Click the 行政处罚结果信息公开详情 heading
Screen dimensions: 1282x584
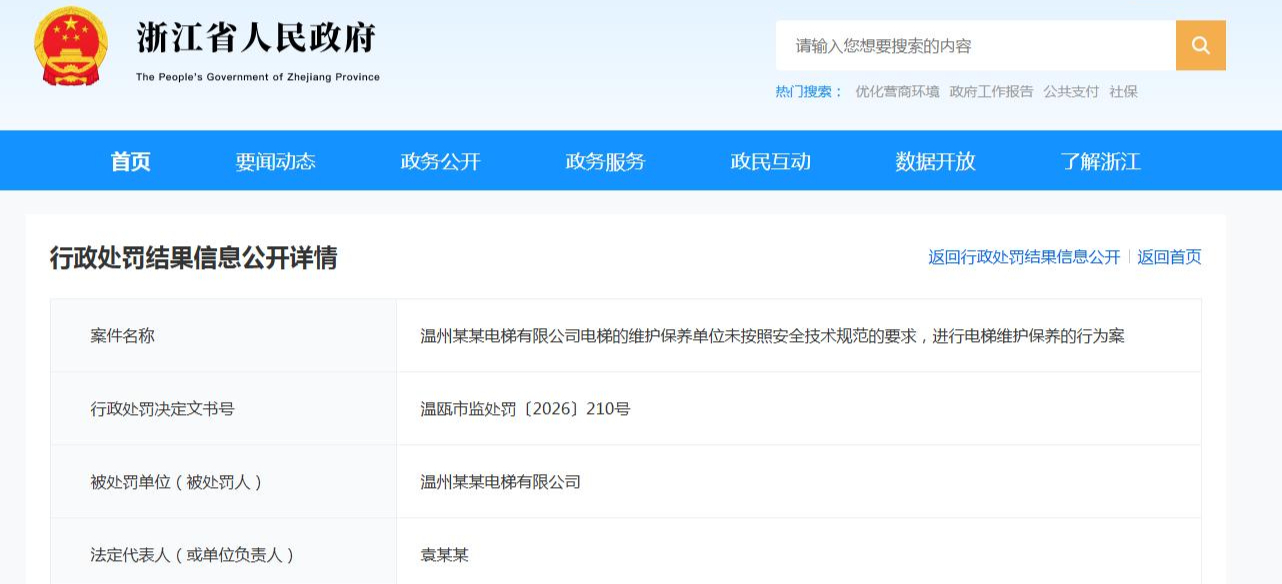tap(194, 258)
